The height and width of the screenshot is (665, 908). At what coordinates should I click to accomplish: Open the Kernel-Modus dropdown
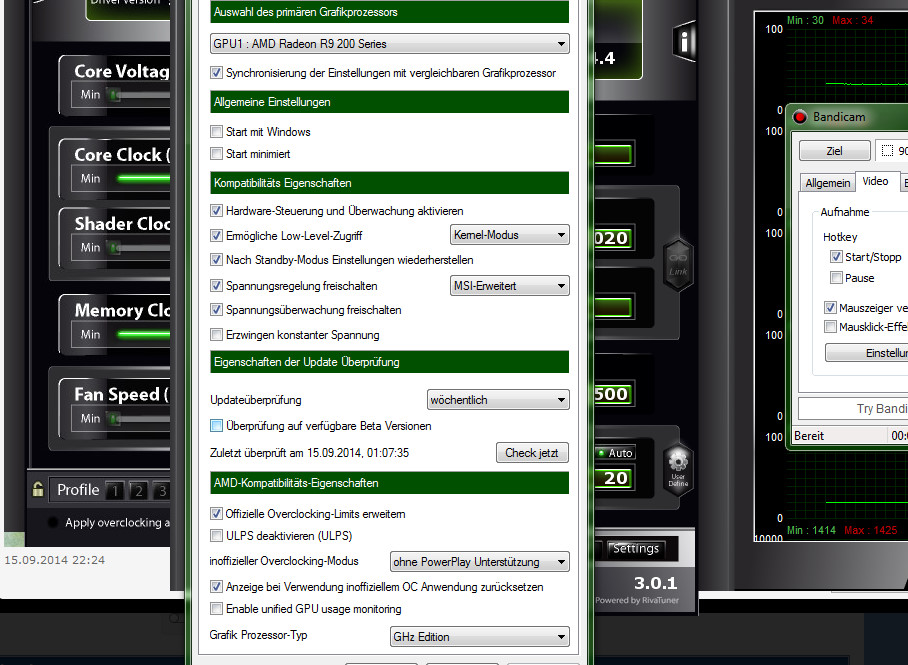(x=510, y=235)
